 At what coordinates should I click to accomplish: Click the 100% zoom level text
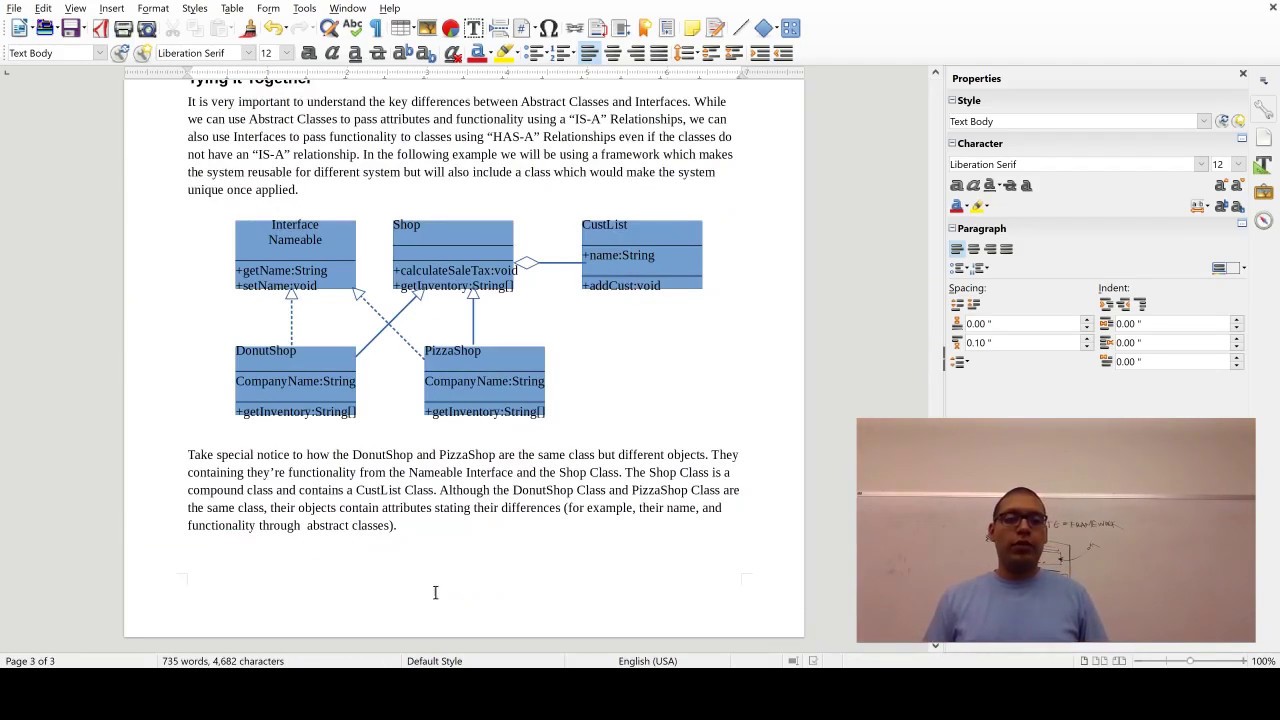(x=1263, y=661)
